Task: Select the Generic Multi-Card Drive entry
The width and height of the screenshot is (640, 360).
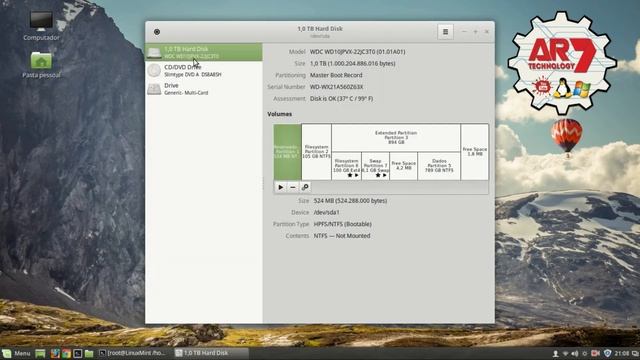Action: tap(204, 89)
